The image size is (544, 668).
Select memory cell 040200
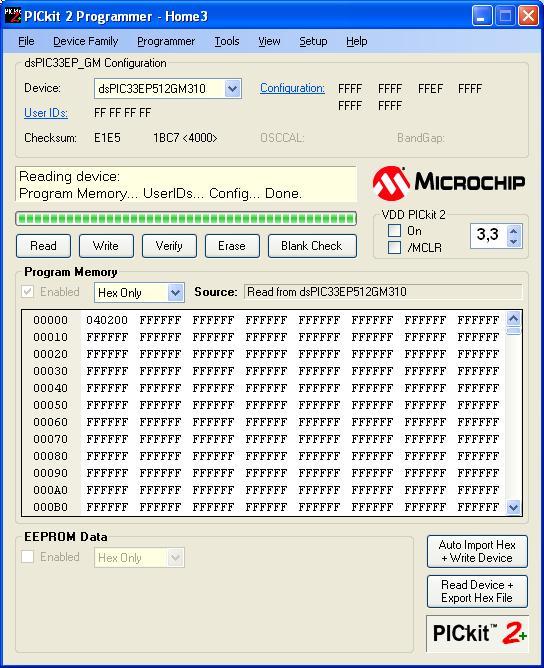tap(107, 320)
